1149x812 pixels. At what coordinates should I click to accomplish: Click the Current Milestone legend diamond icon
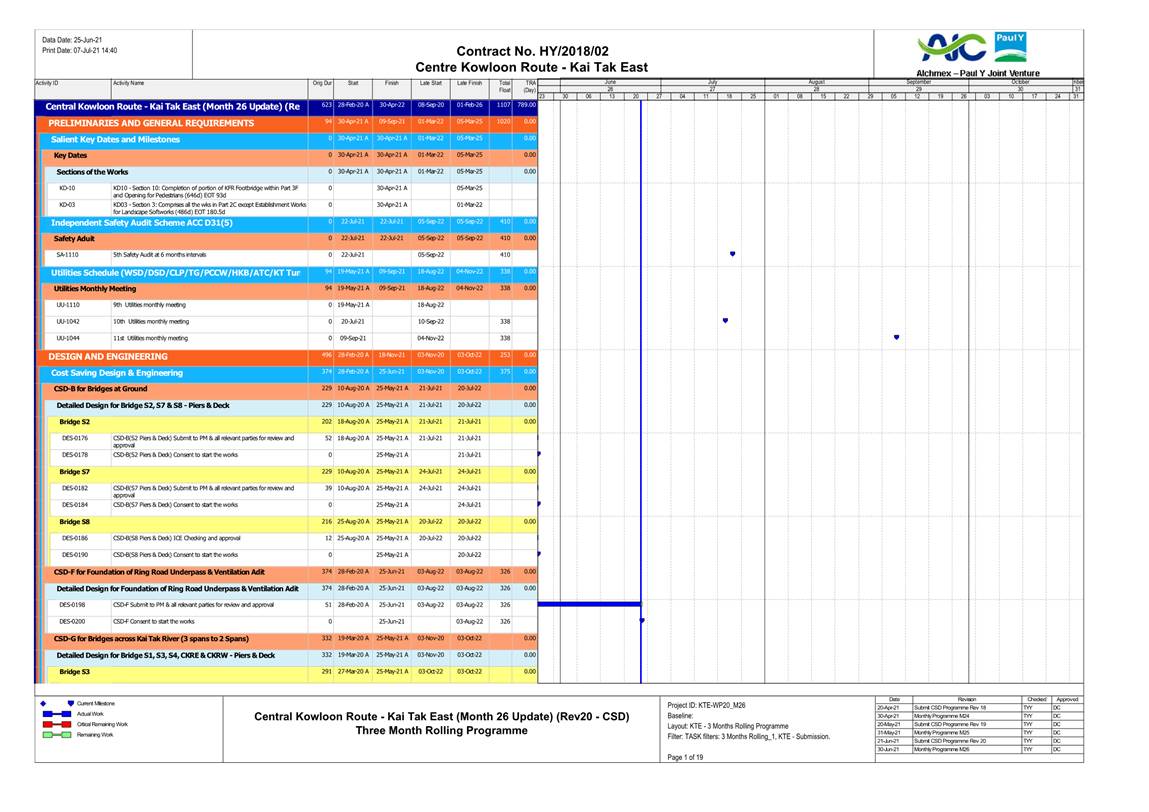(43, 703)
